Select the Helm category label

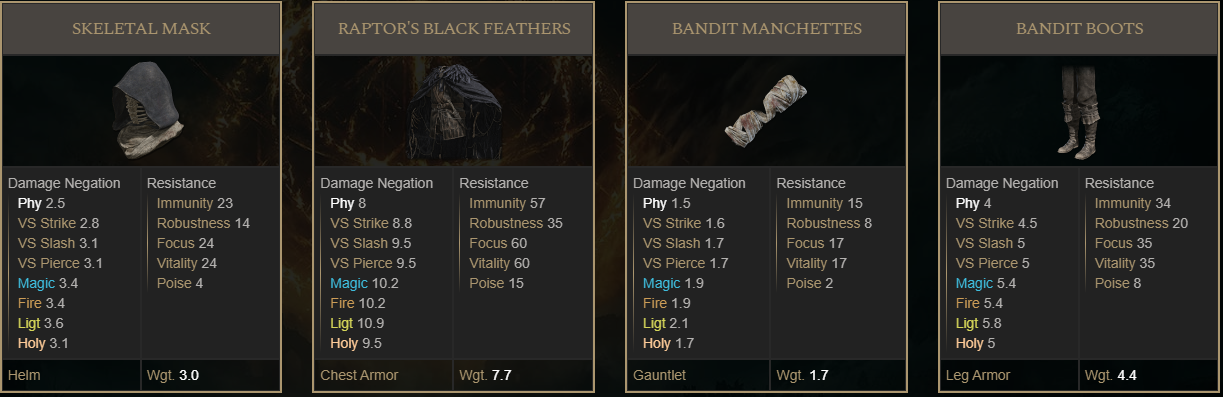24,375
